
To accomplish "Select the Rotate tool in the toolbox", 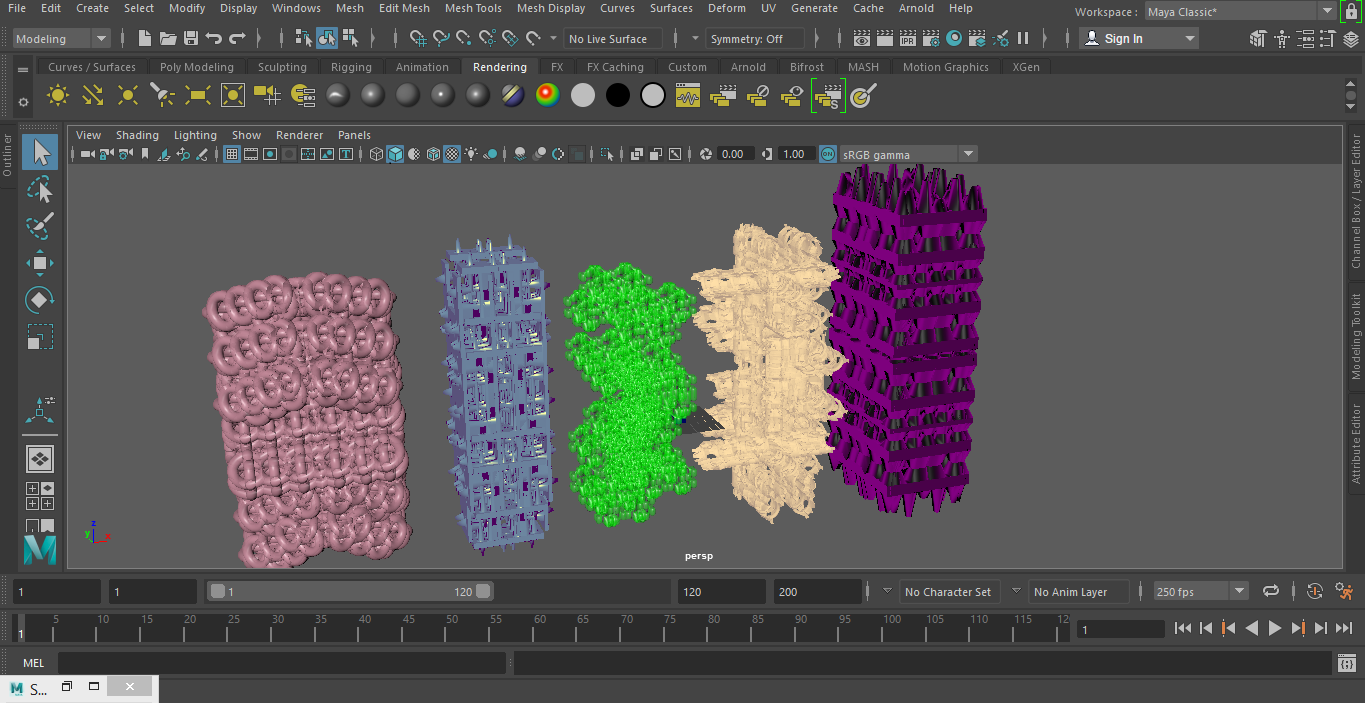I will click(x=39, y=300).
